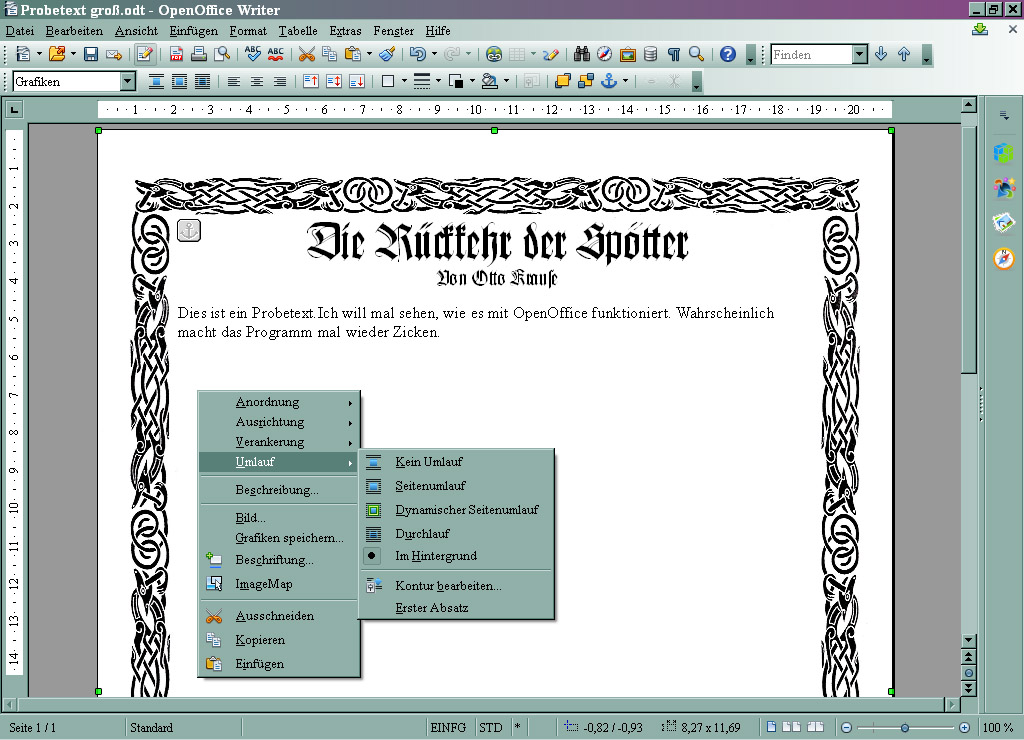Toggle overwrite mode via EINFG indicator

point(447,727)
